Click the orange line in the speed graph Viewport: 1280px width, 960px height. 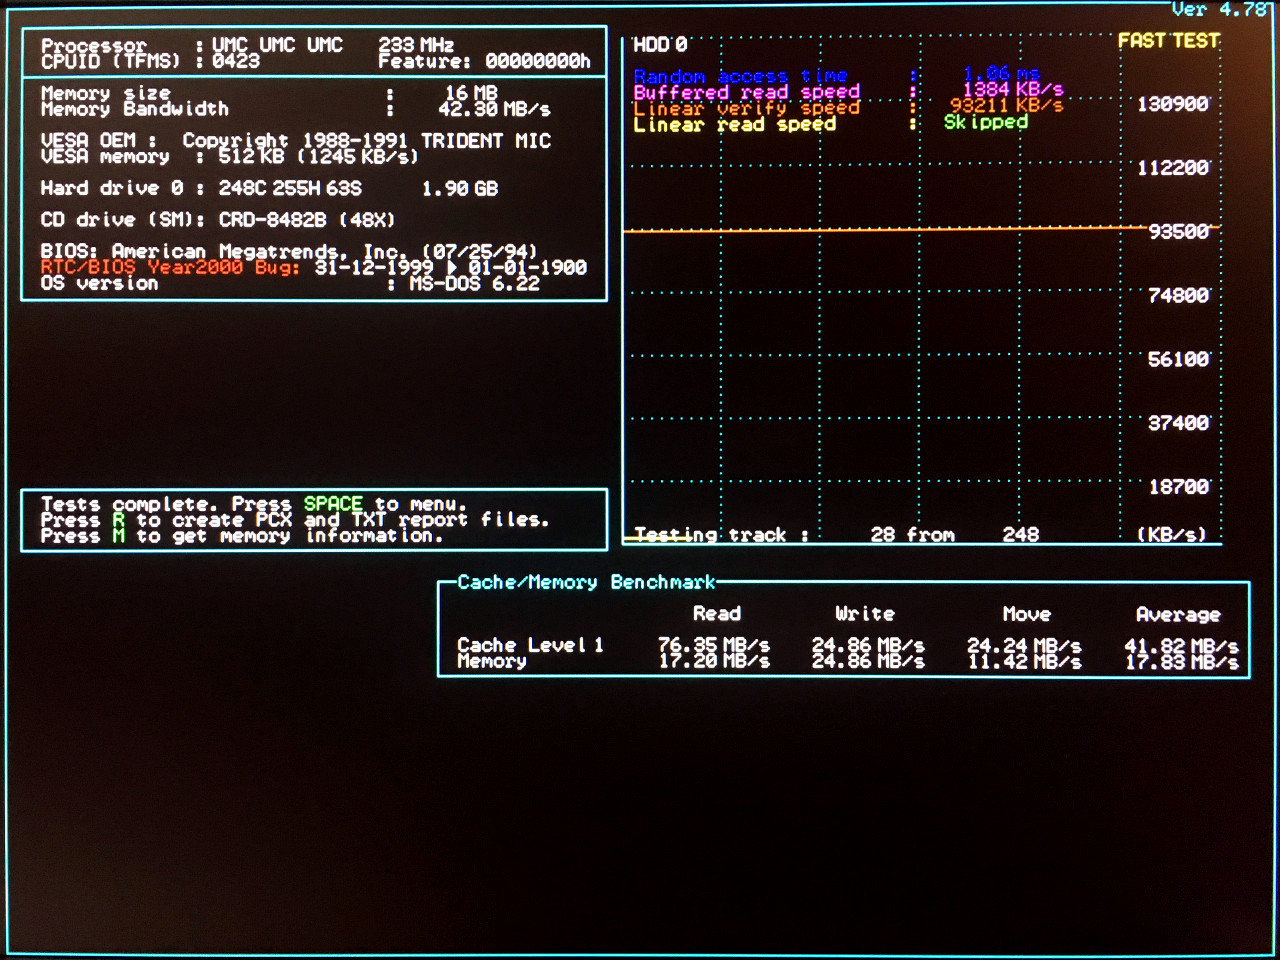[880, 230]
